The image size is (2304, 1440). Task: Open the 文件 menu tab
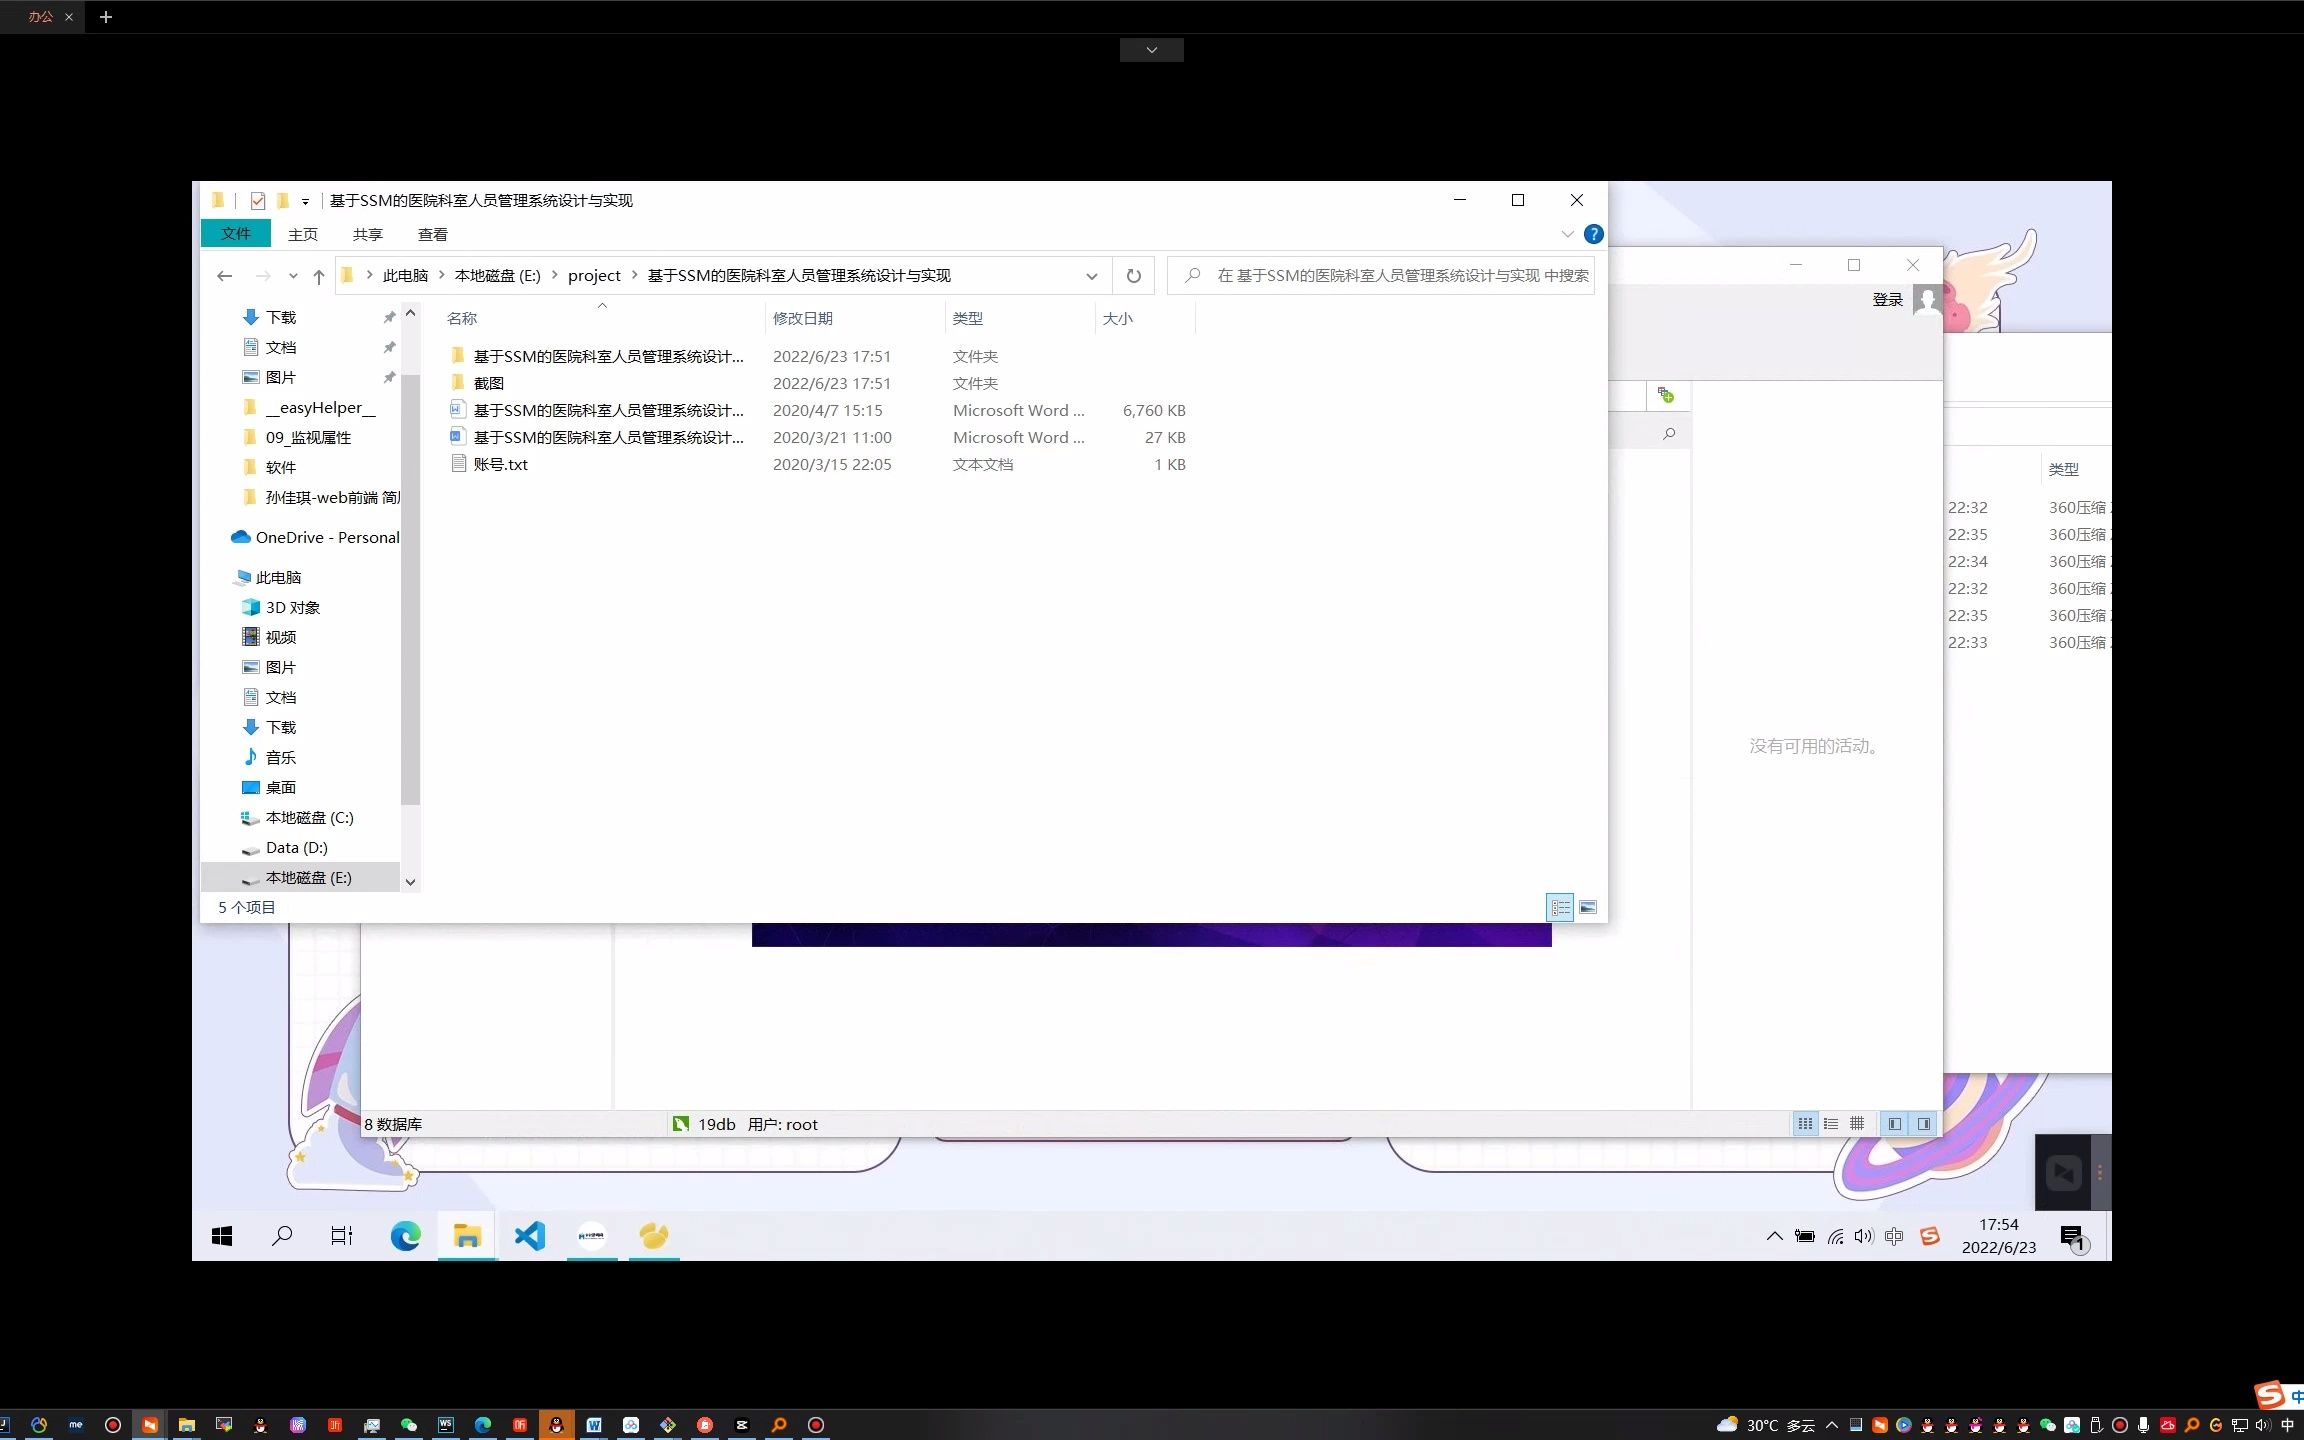click(x=236, y=234)
